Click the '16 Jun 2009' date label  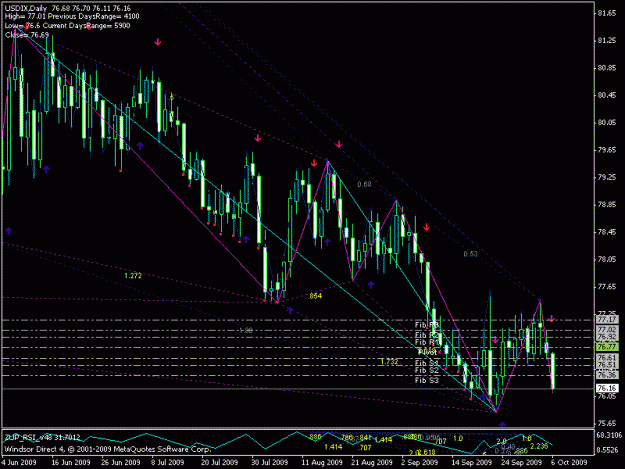tap(71, 462)
